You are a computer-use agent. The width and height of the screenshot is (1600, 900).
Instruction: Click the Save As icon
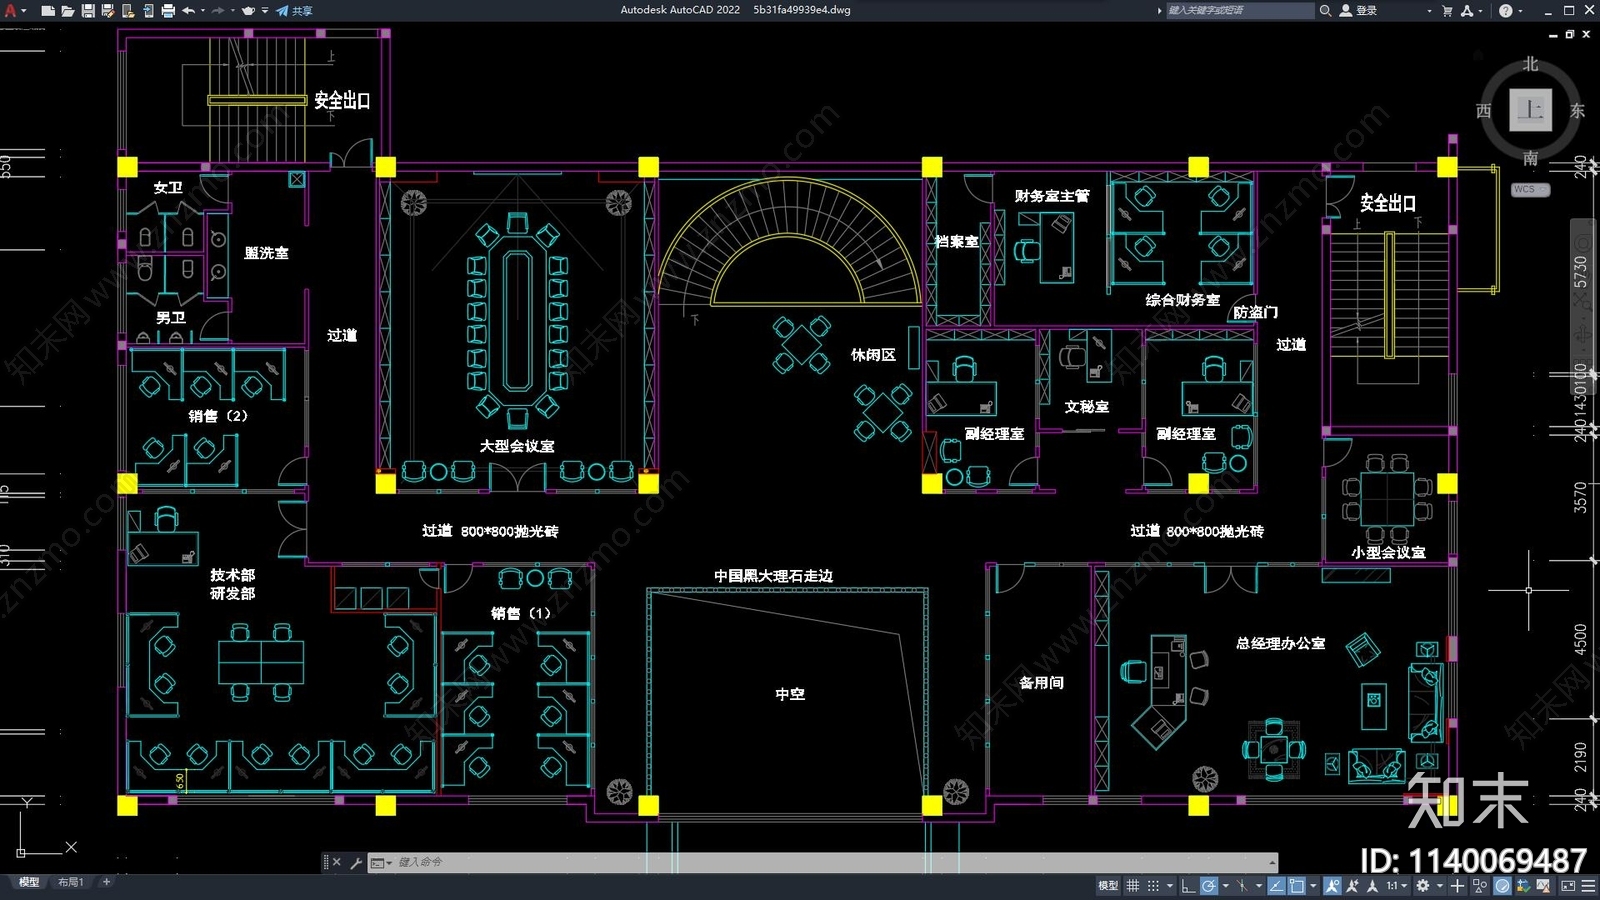(x=108, y=10)
